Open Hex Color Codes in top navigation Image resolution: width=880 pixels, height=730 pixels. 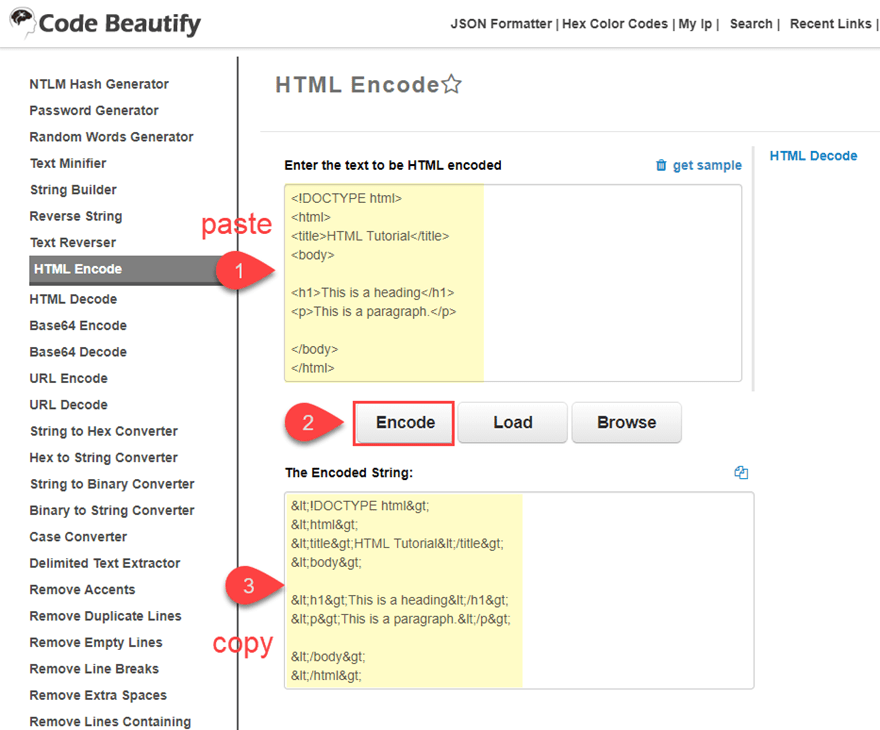click(614, 24)
